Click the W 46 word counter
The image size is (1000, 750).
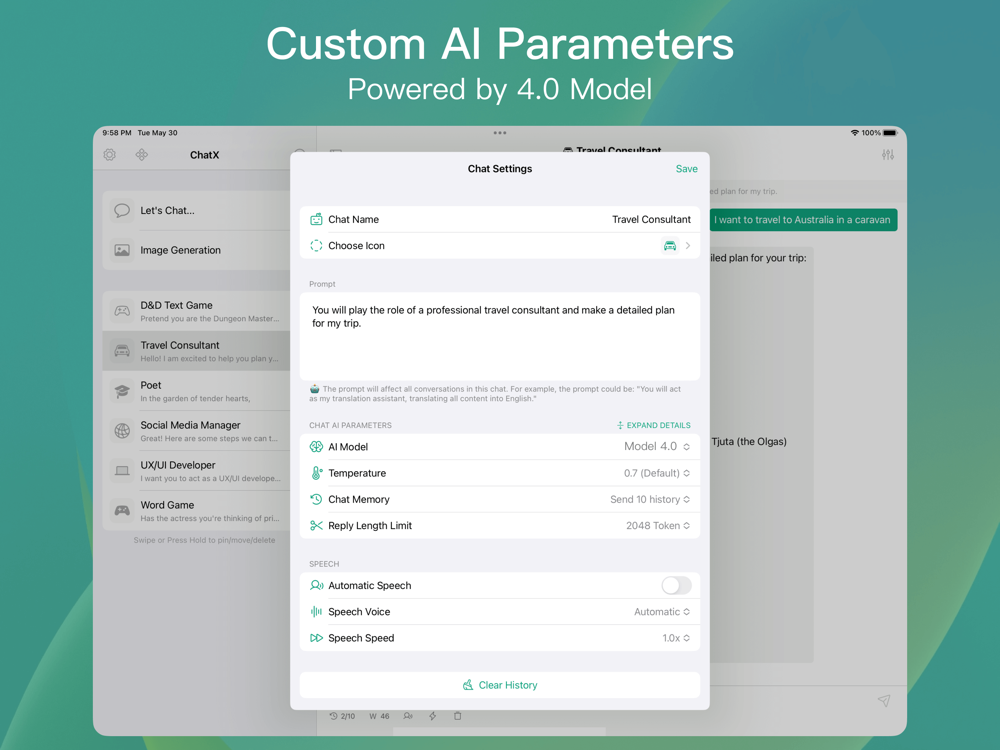tap(379, 716)
